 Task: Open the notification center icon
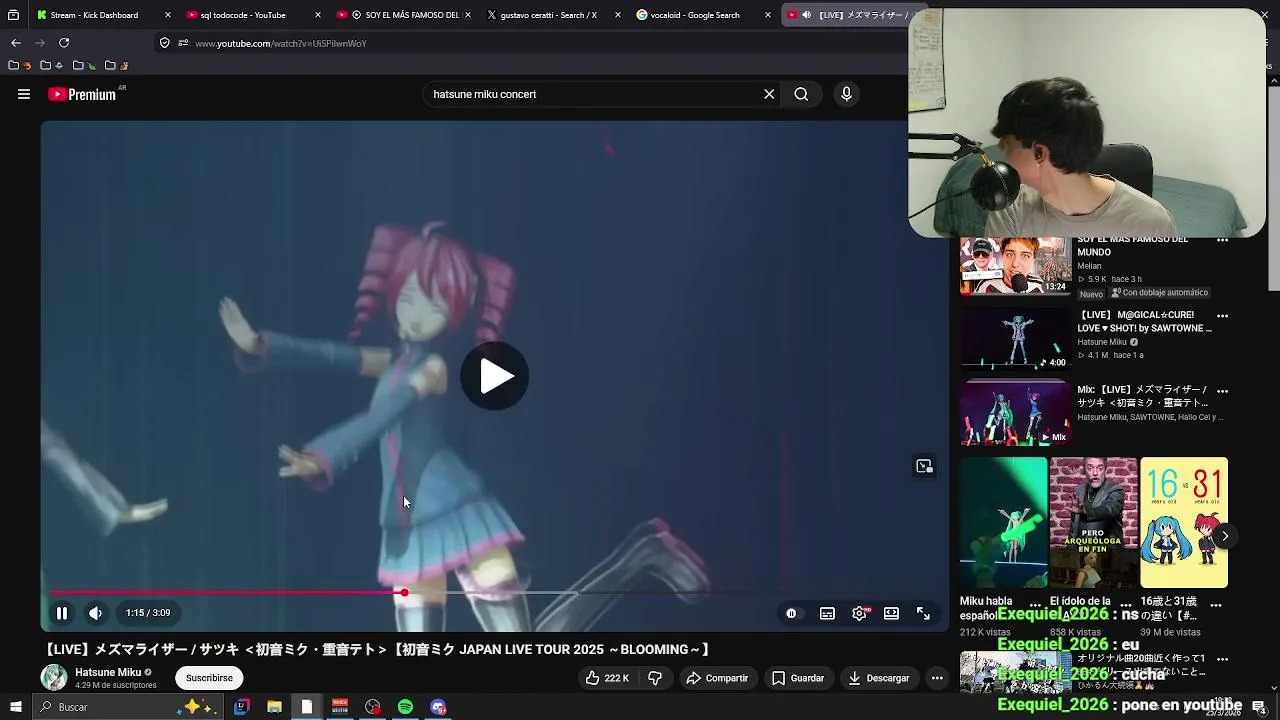[x=1259, y=707]
